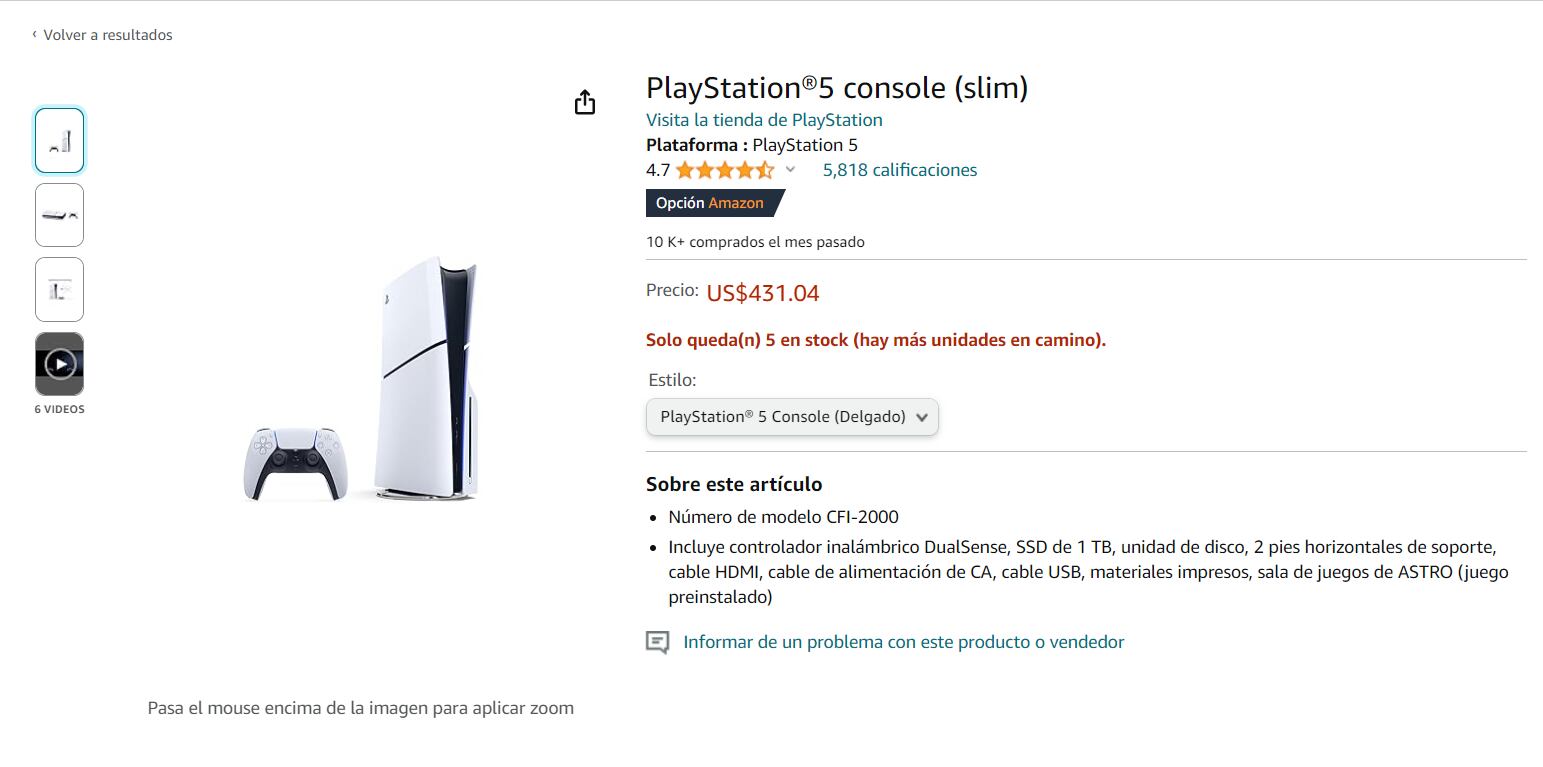Viewport: 1543px width, 767px height.
Task: Click the main PlayStation 5 product image
Action: point(361,380)
